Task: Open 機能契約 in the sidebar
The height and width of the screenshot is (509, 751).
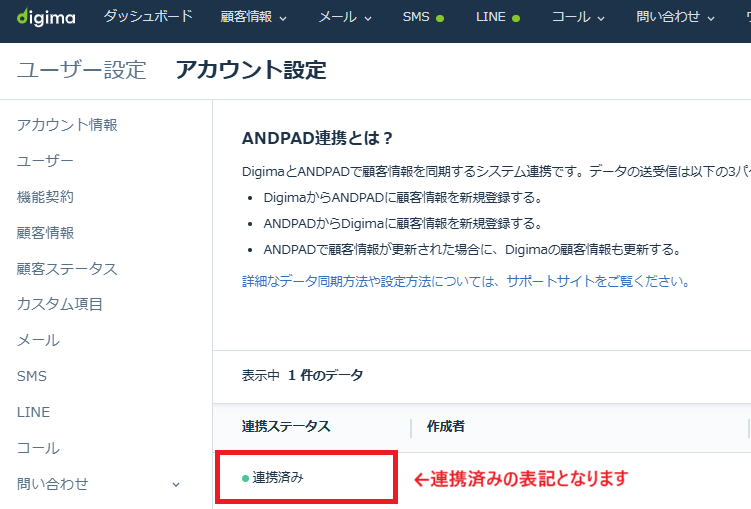Action: 45,196
